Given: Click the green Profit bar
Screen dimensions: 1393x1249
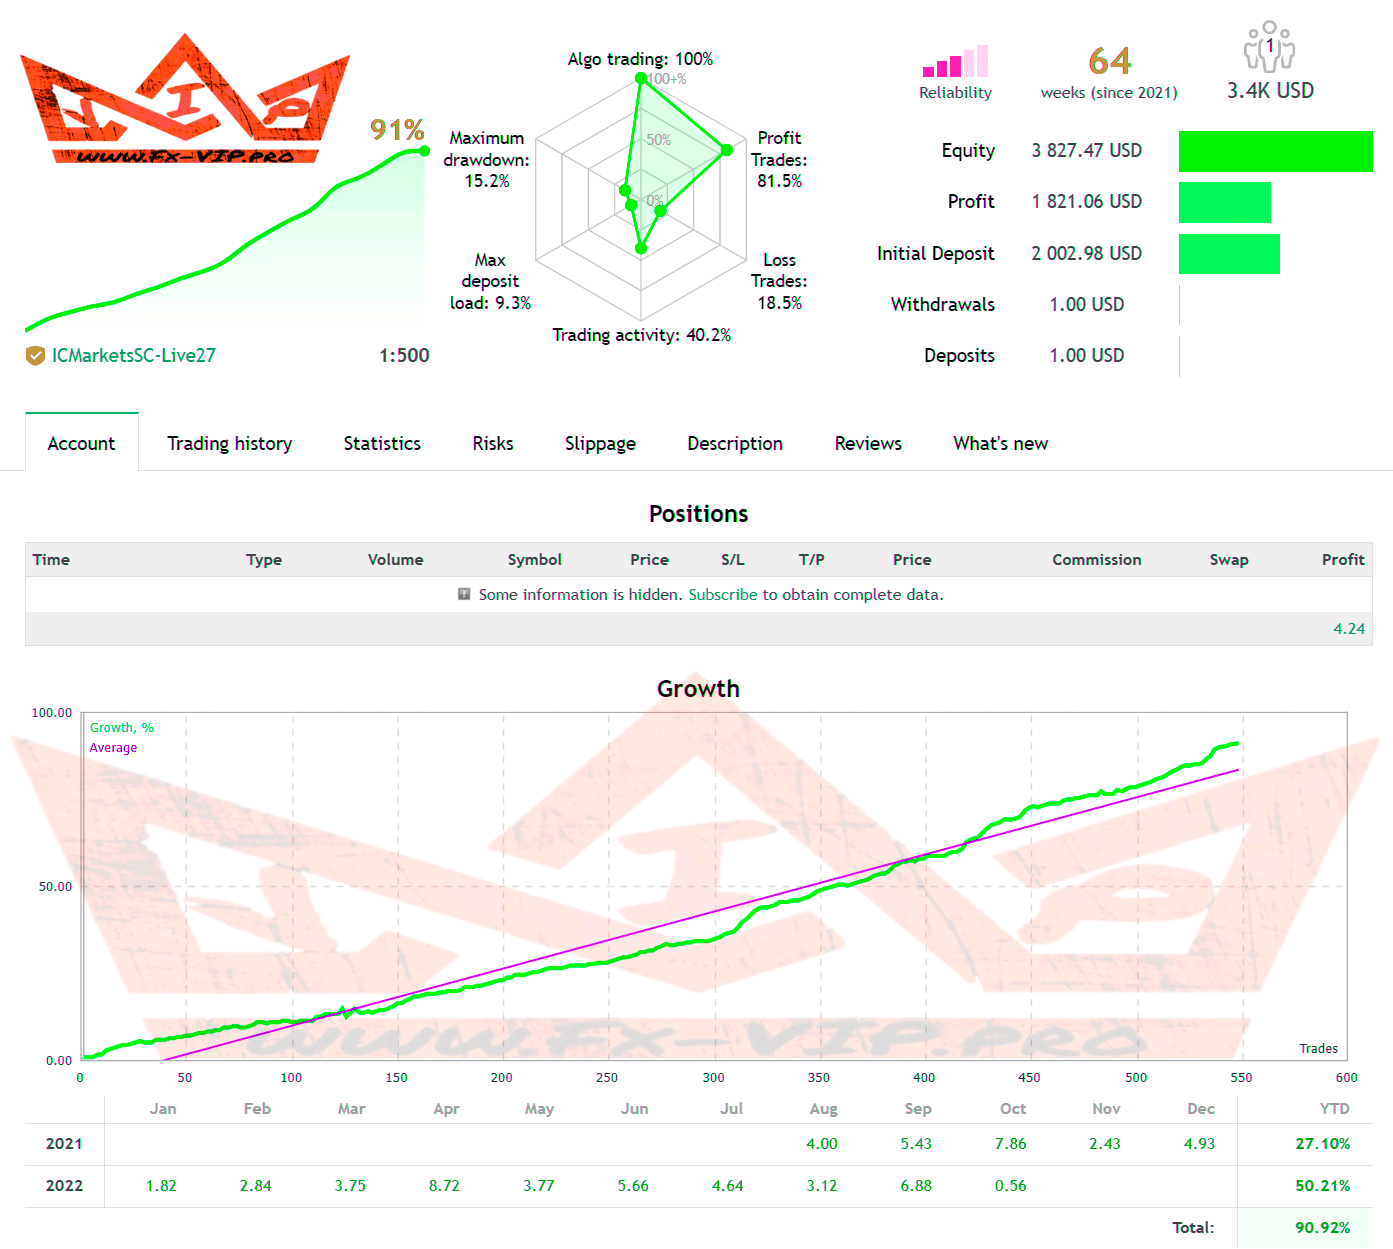Looking at the screenshot, I should coord(1224,202).
